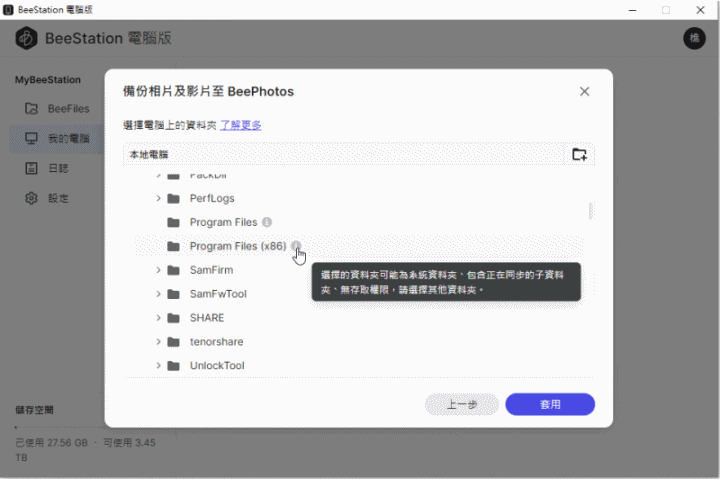
Task: Close the BeeStation window
Action: point(700,10)
